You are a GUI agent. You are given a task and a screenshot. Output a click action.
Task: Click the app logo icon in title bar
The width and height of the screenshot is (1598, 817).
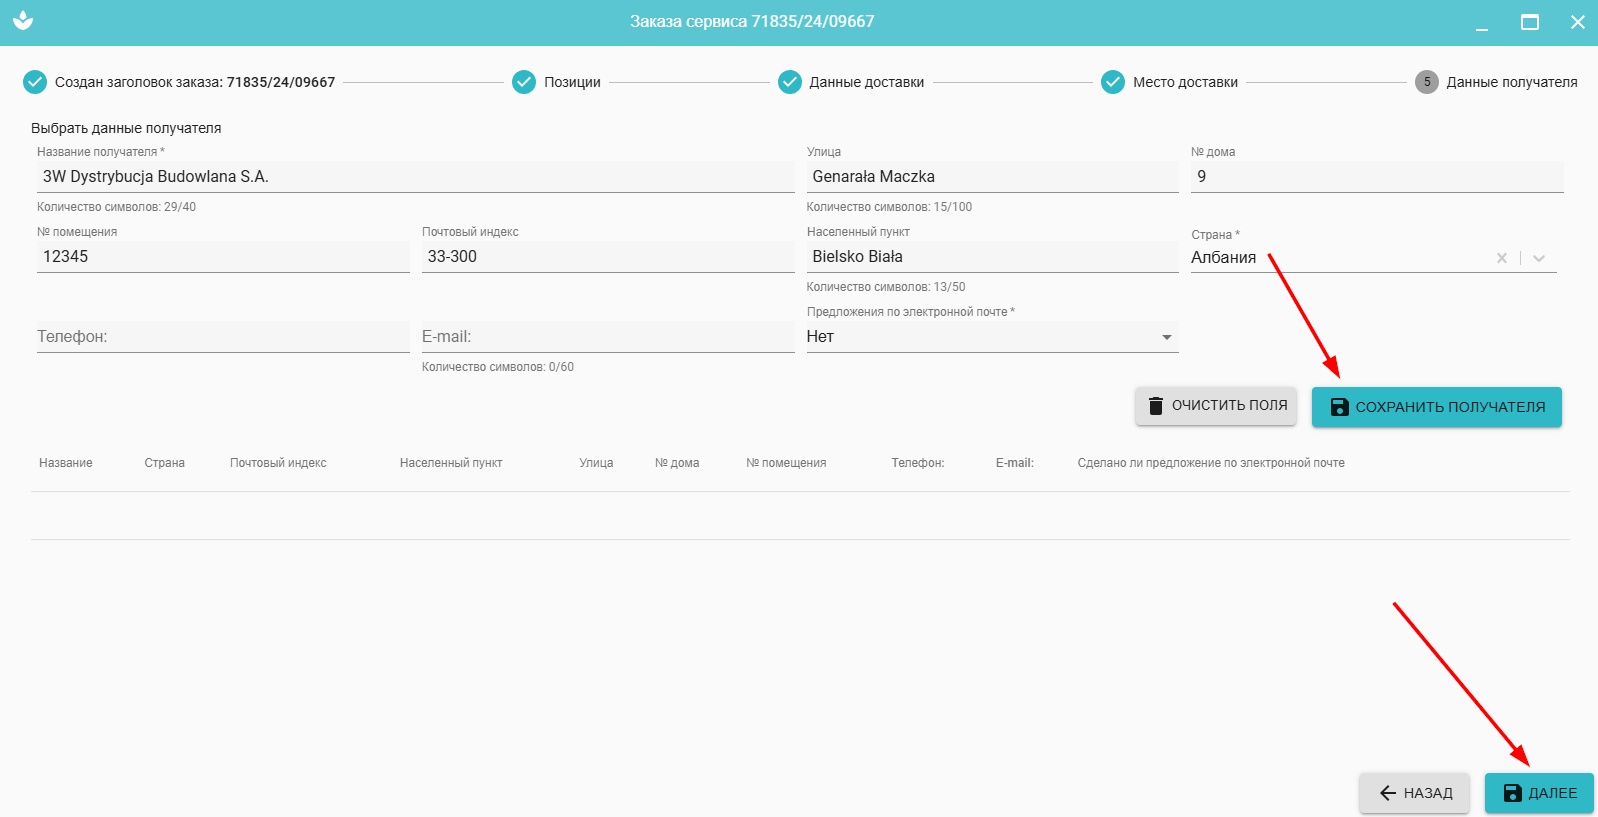click(23, 21)
